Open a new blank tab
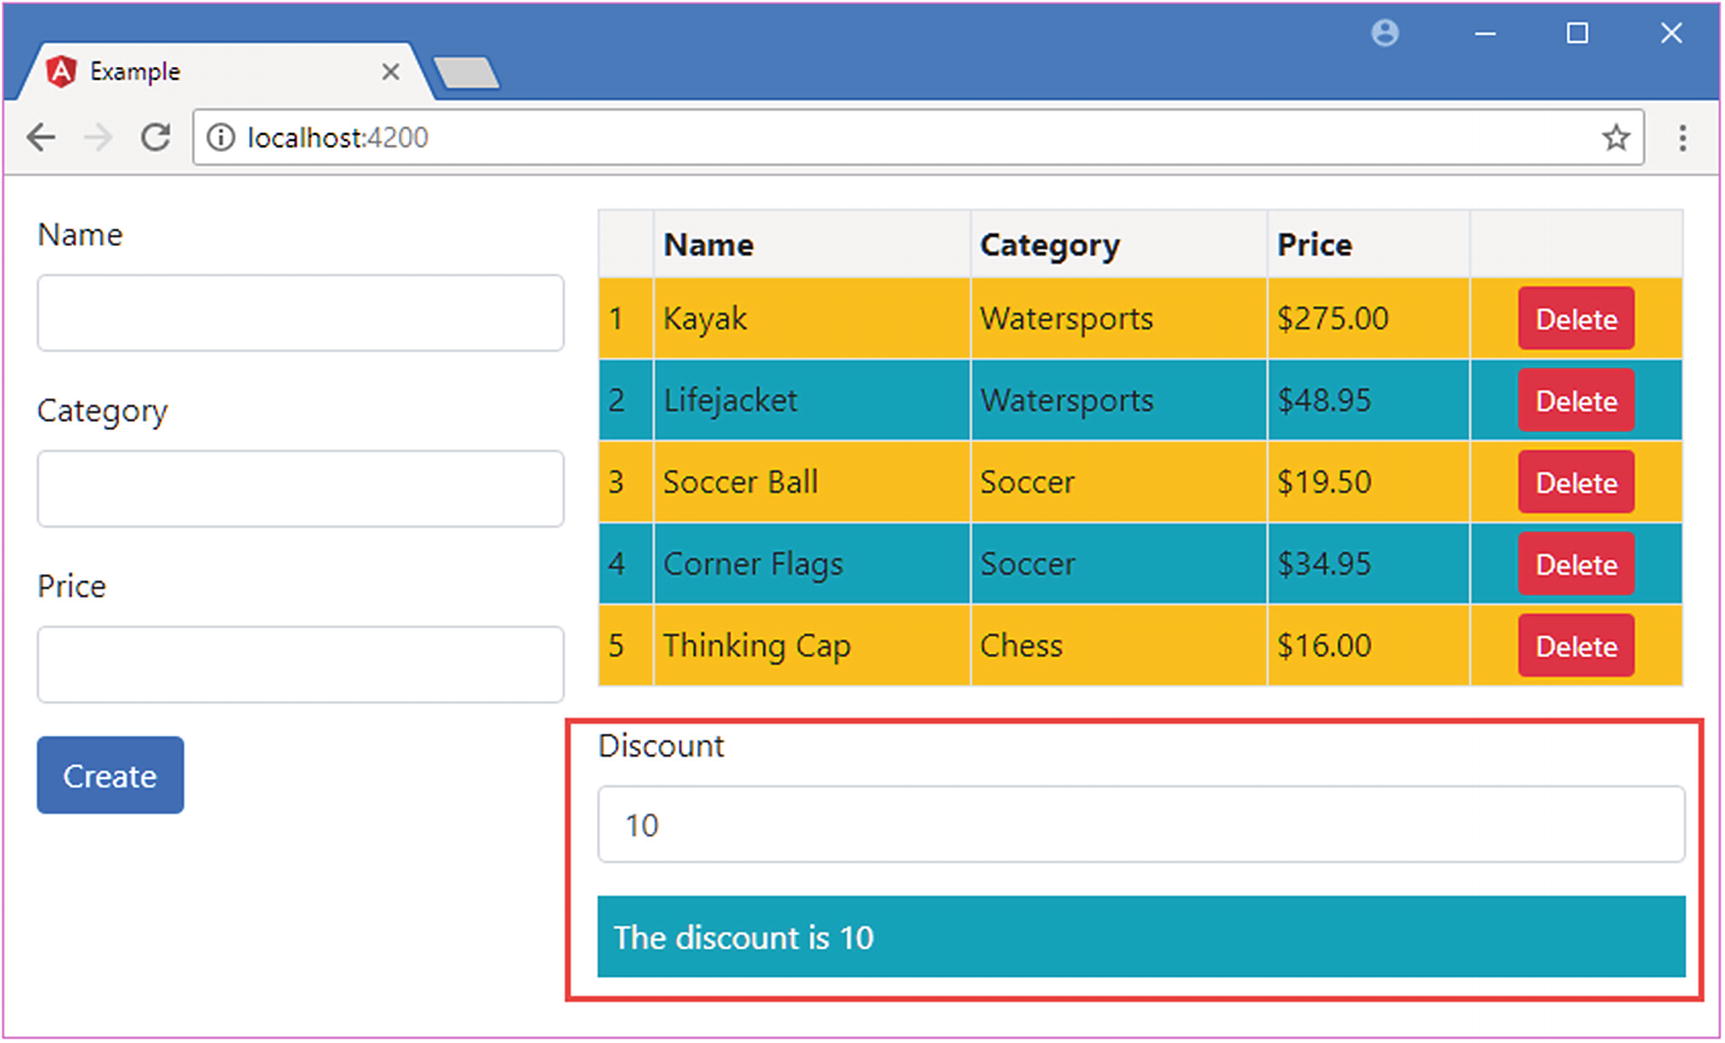1725x1043 pixels. [467, 73]
